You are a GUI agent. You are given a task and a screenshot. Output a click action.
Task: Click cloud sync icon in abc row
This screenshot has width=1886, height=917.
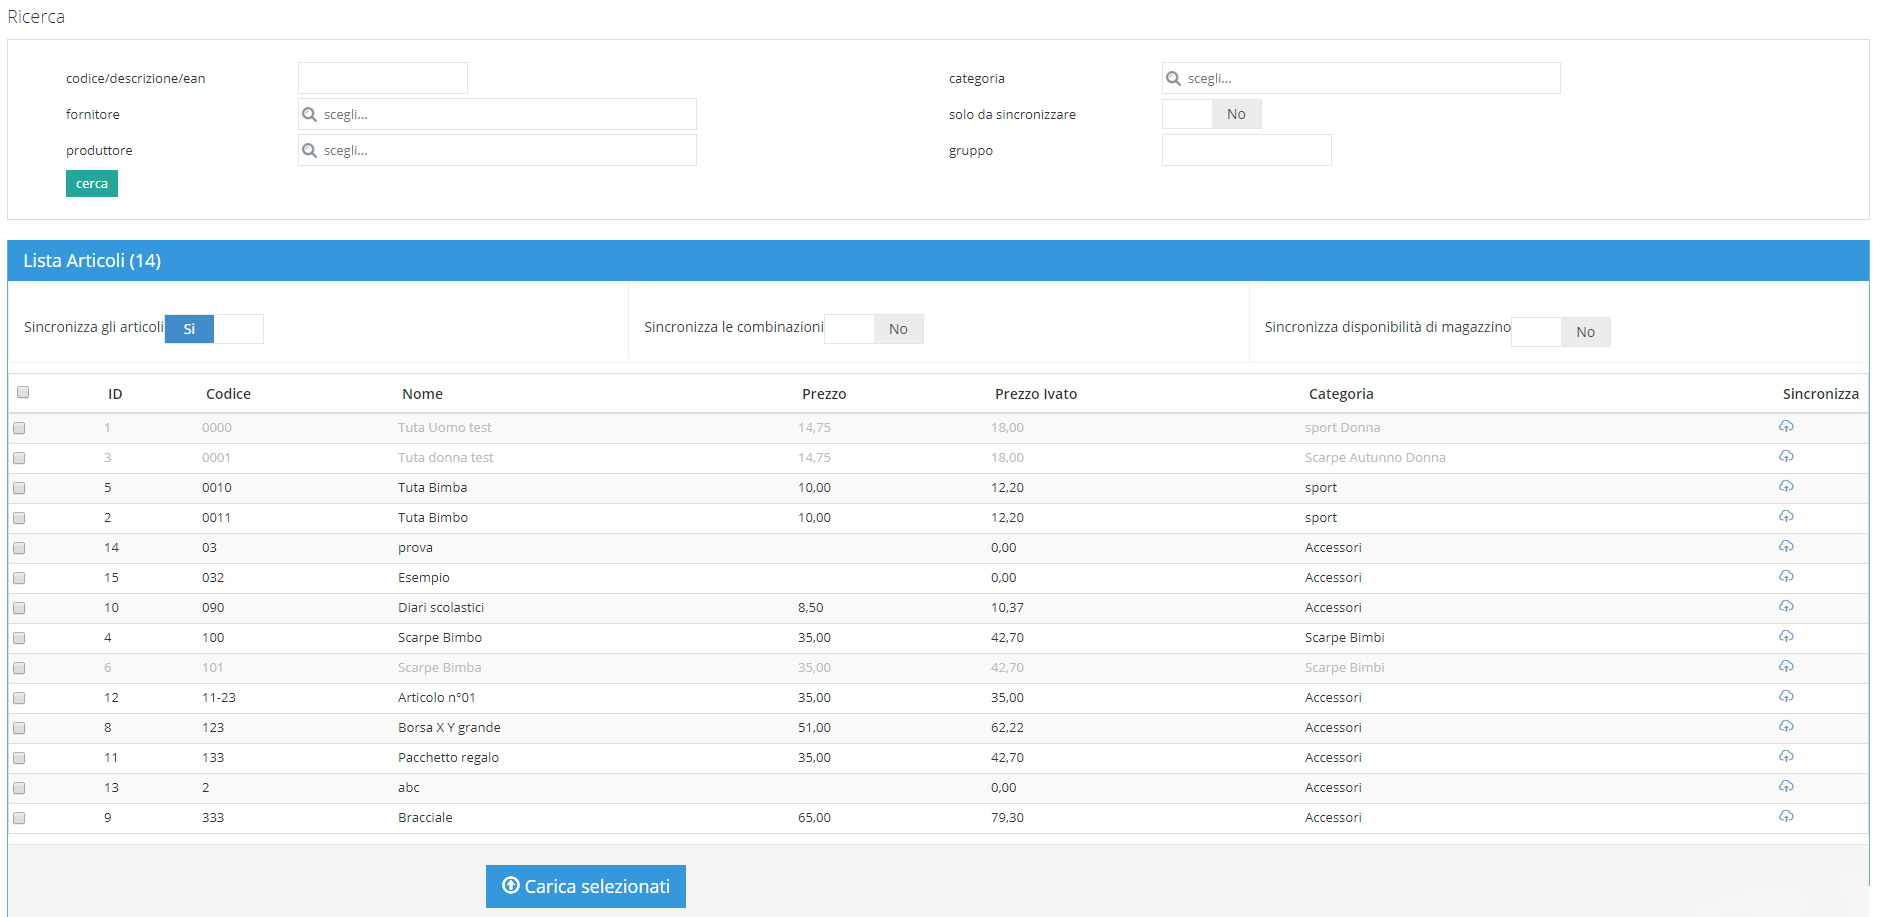point(1786,787)
